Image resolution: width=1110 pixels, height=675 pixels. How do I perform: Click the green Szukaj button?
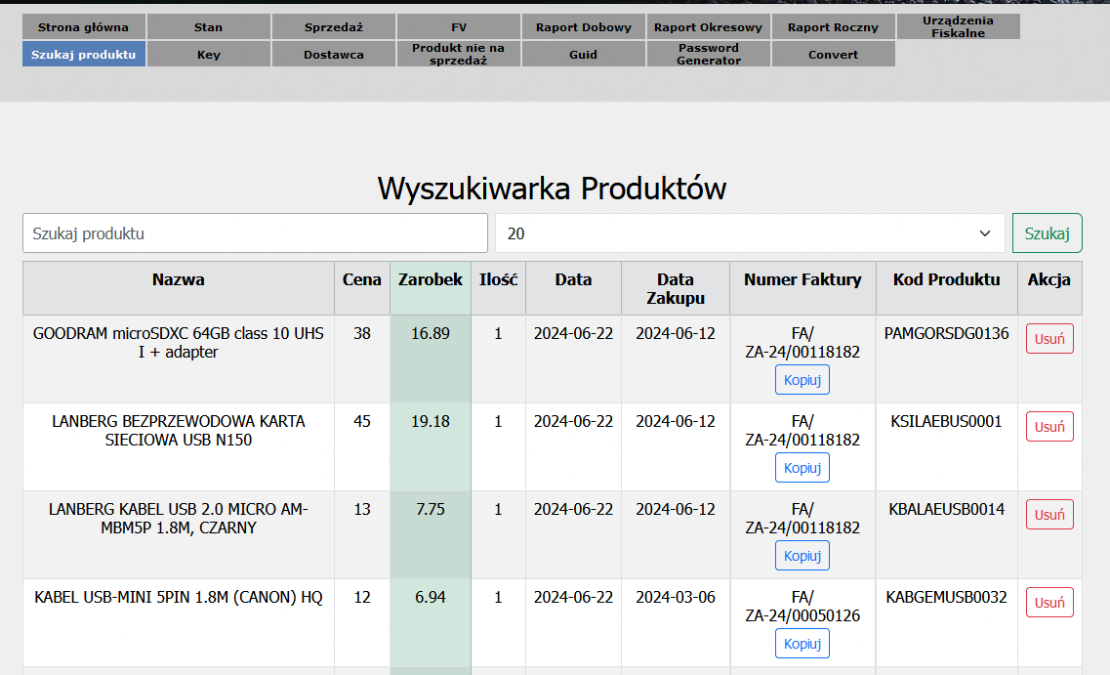(x=1047, y=233)
